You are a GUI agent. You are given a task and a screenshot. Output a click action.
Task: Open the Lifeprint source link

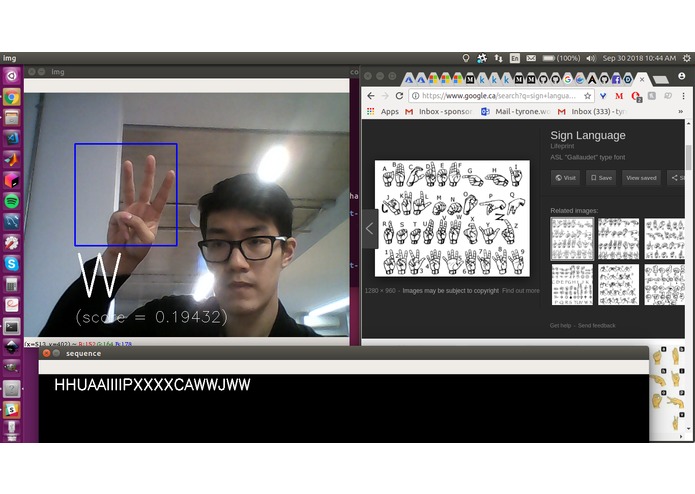562,146
